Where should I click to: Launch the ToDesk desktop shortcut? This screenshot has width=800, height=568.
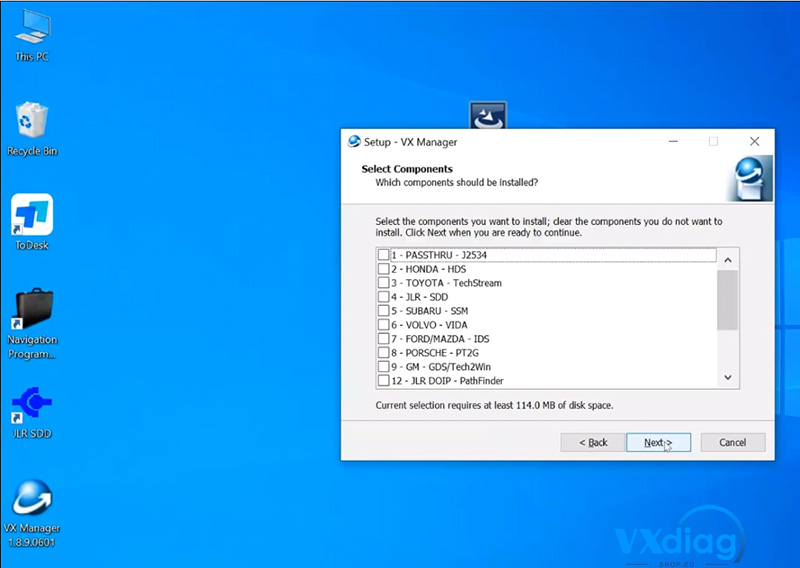tap(32, 222)
